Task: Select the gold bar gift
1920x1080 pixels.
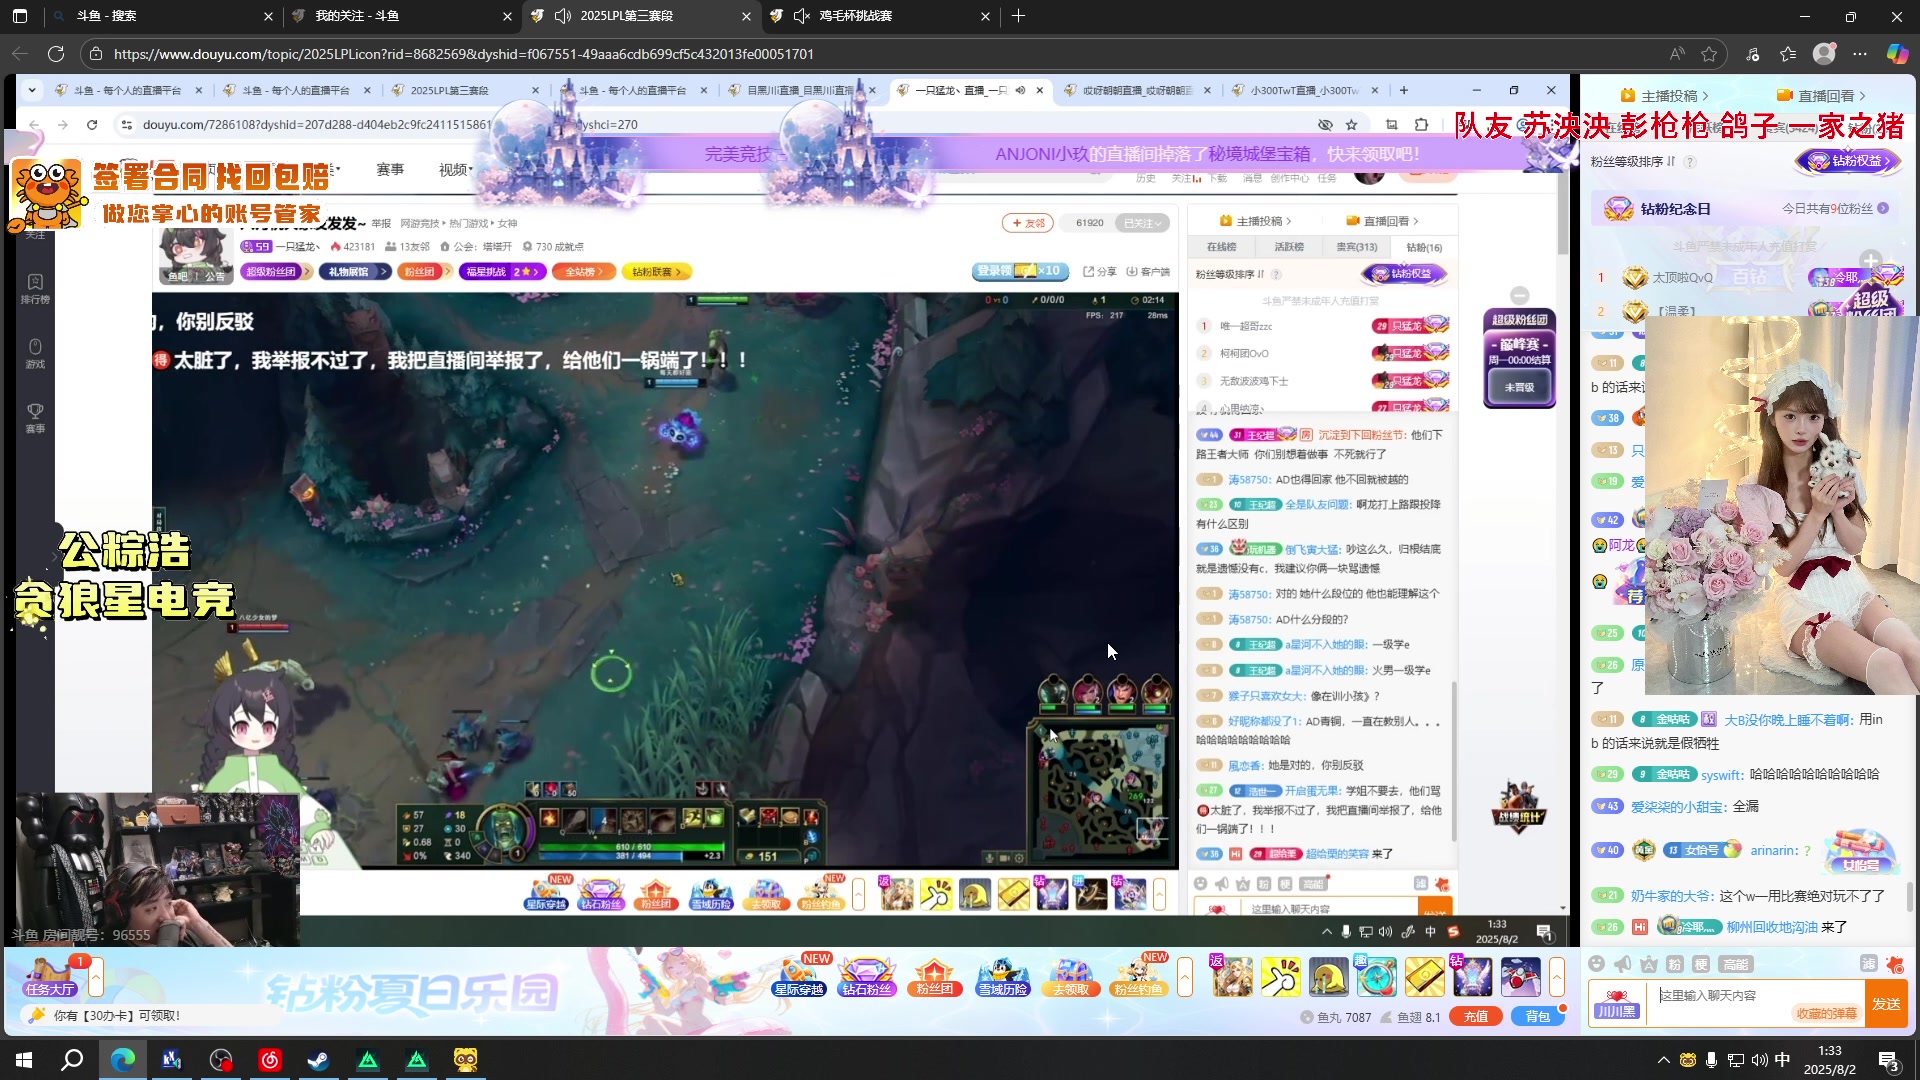Action: [1424, 977]
